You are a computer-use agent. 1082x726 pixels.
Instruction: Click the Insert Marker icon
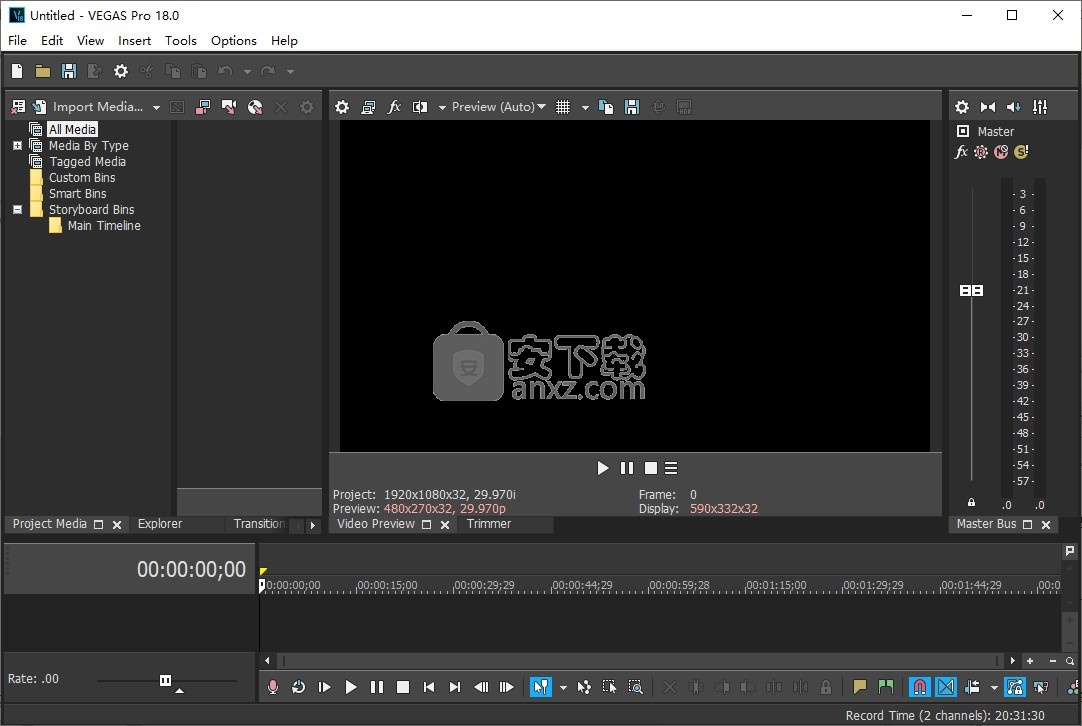[x=859, y=687]
